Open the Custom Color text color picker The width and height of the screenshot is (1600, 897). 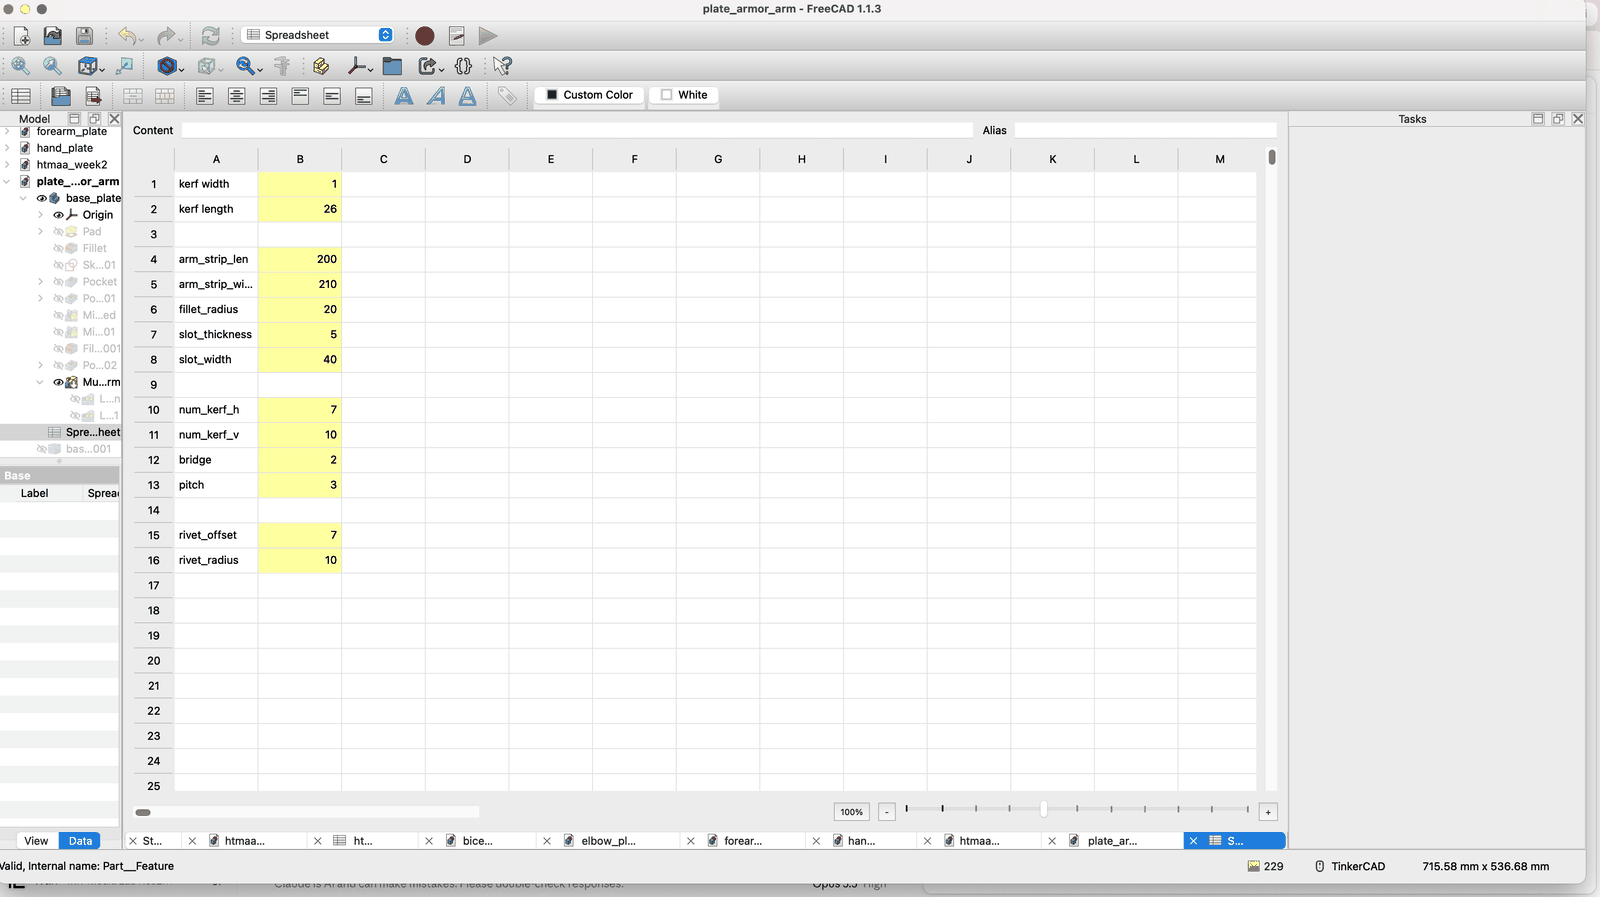(x=589, y=95)
